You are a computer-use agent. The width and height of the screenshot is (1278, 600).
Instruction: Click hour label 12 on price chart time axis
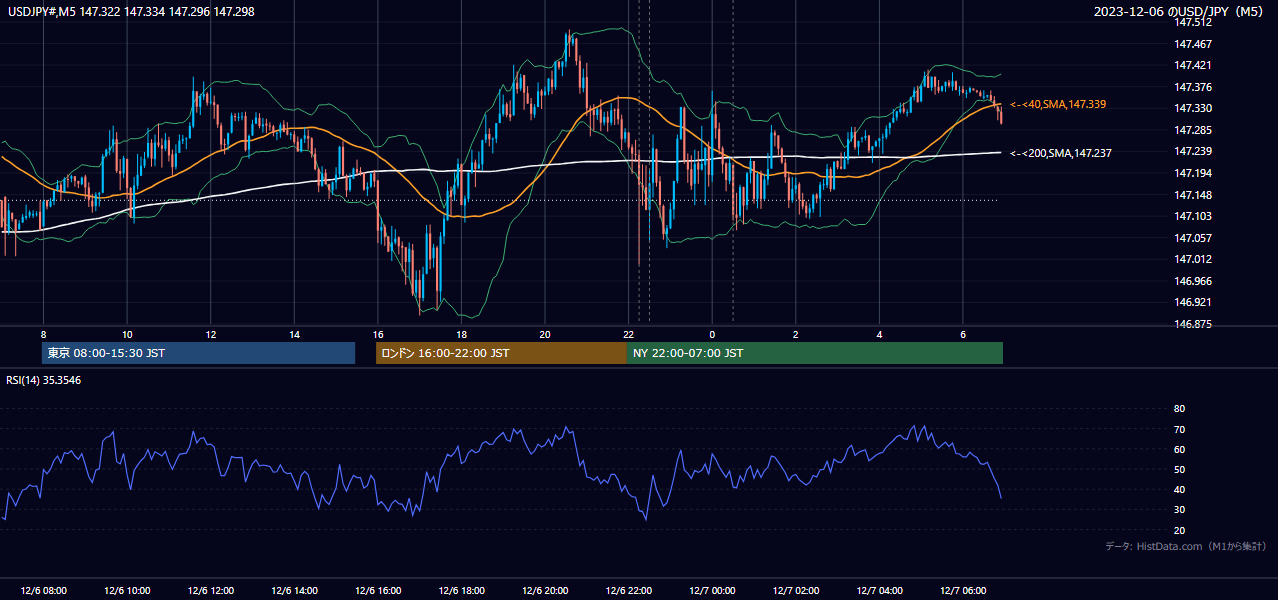click(211, 334)
